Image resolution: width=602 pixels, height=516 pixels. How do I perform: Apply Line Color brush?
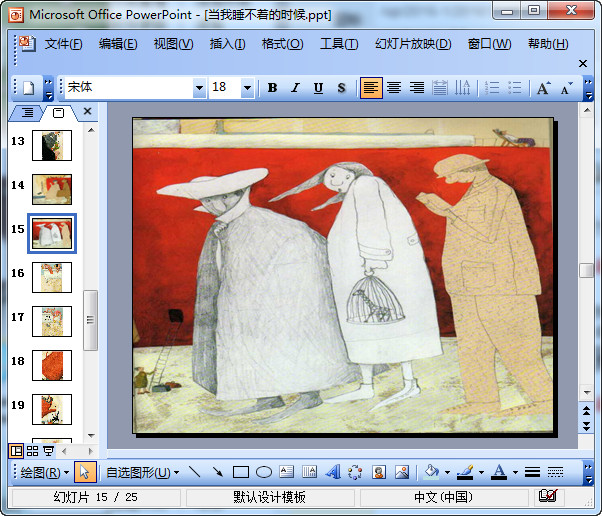pyautogui.click(x=465, y=472)
